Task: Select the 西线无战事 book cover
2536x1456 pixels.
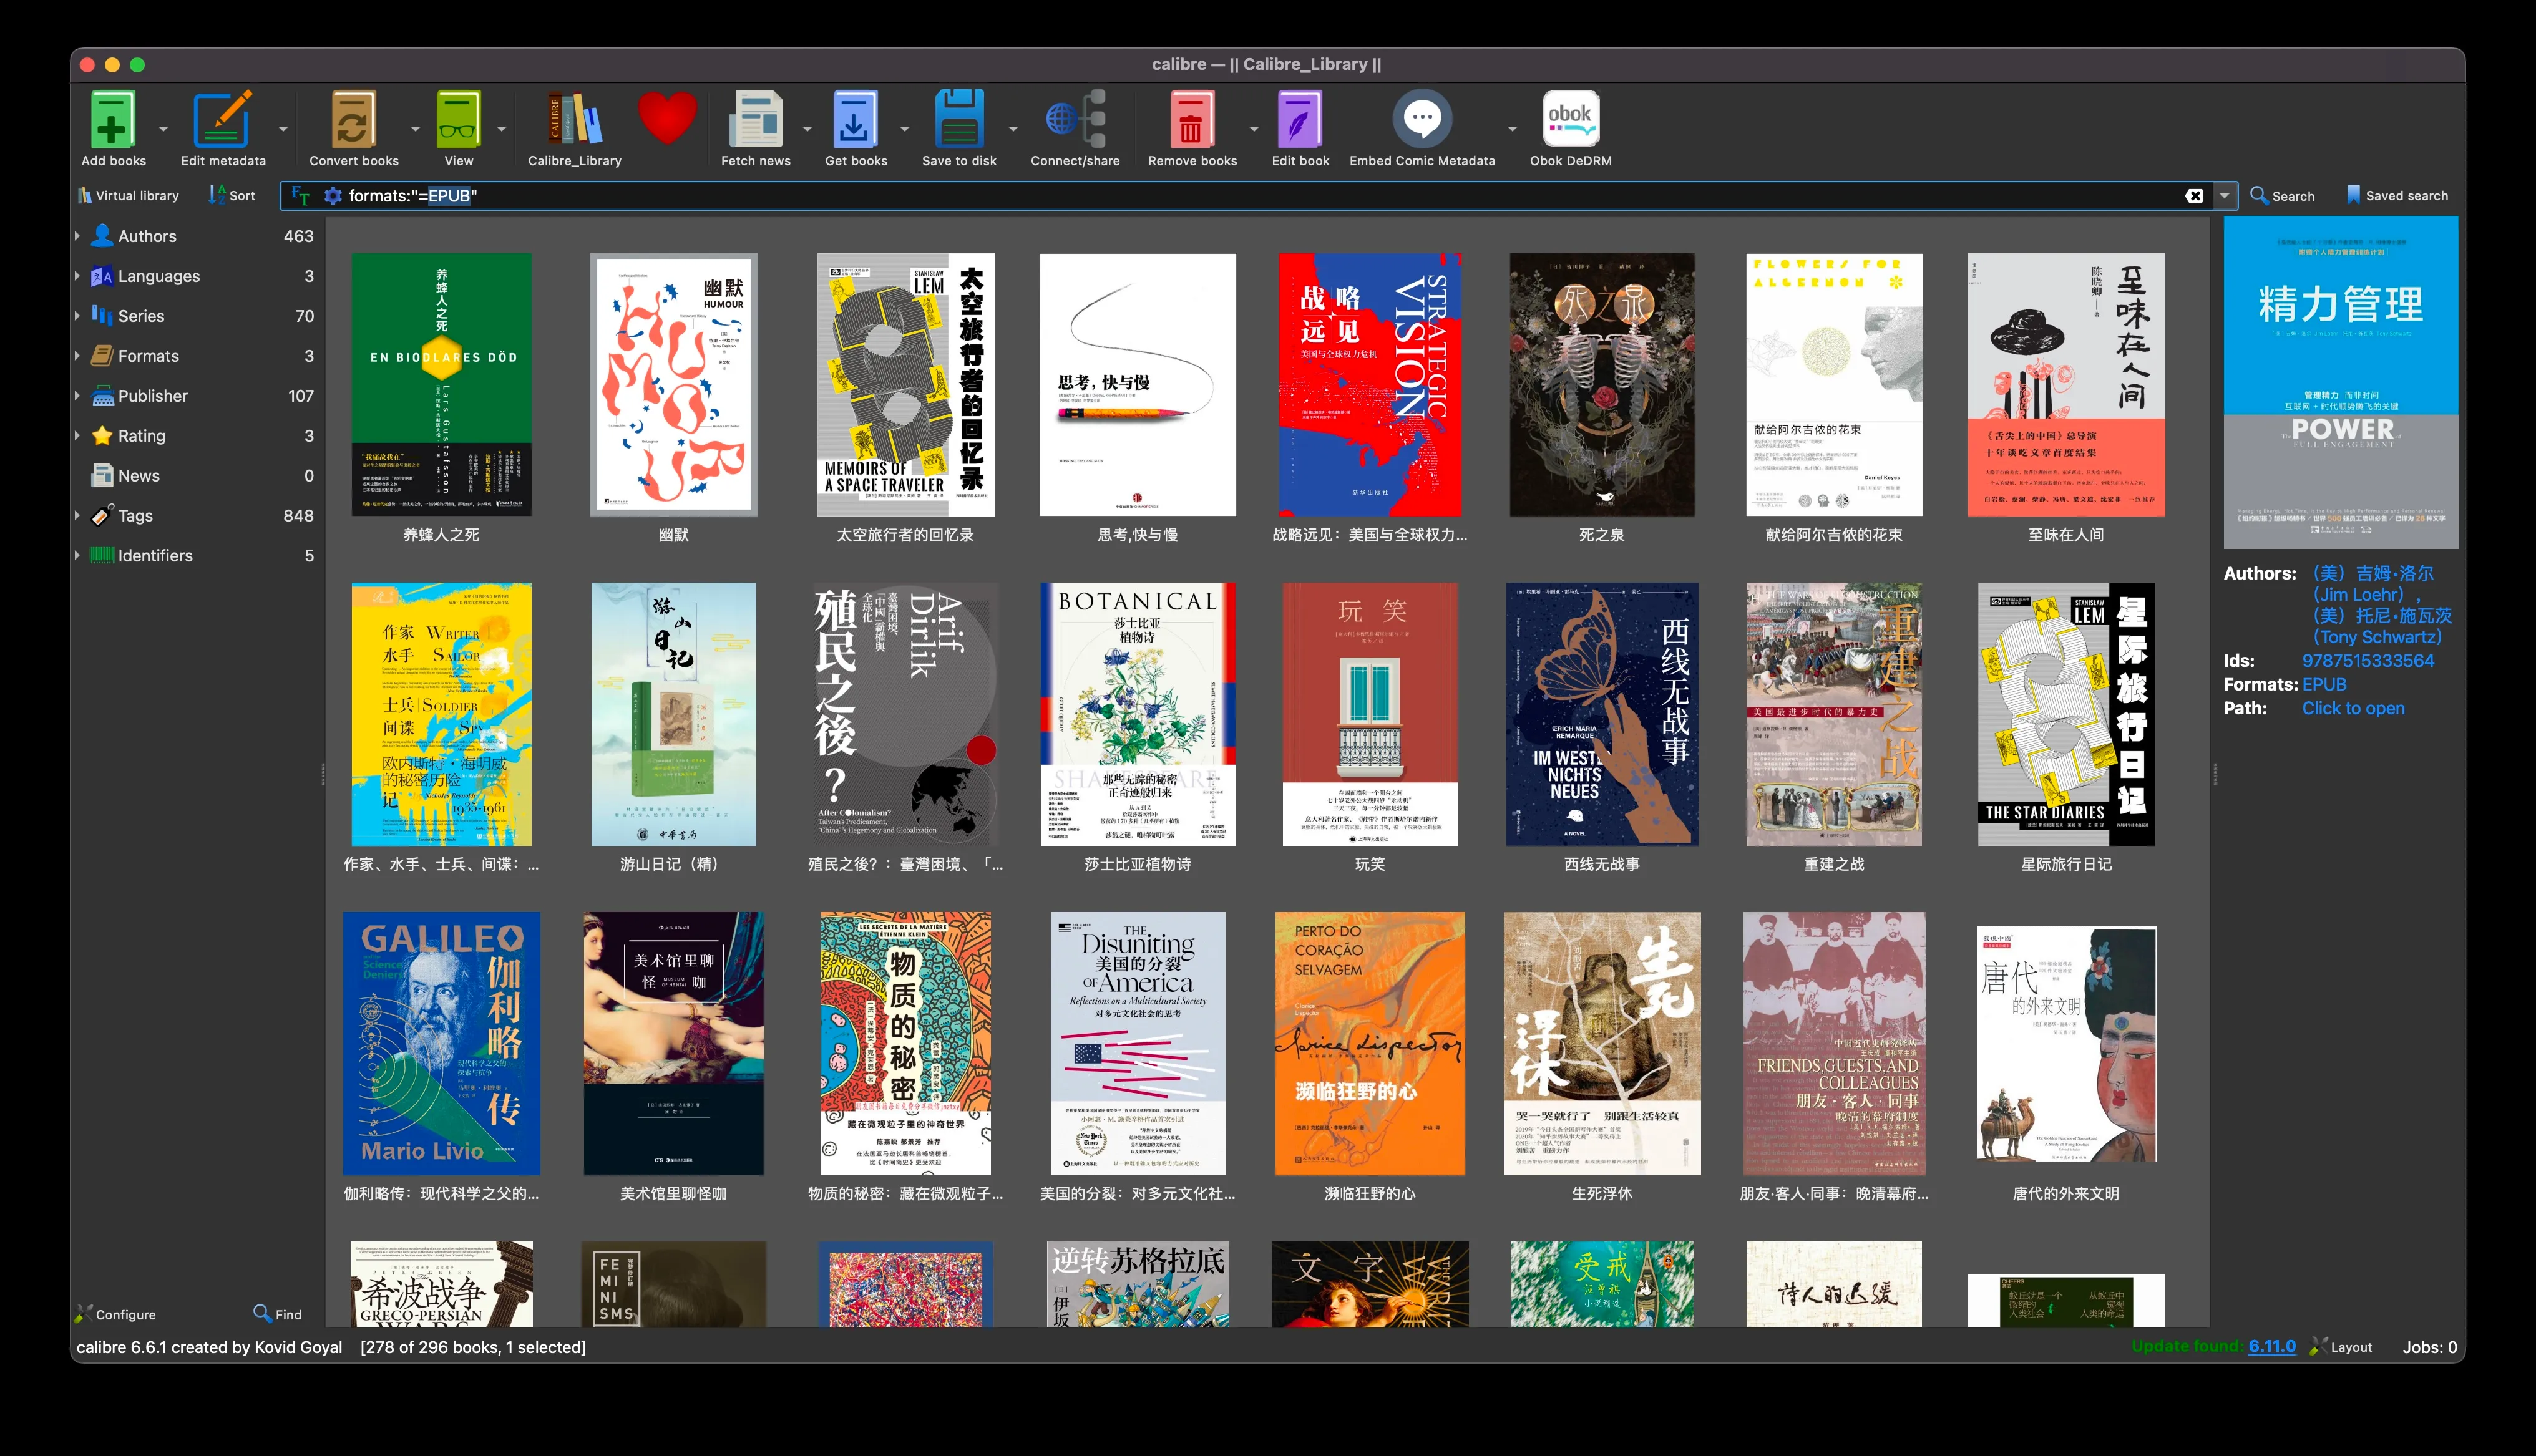Action: tap(1601, 714)
